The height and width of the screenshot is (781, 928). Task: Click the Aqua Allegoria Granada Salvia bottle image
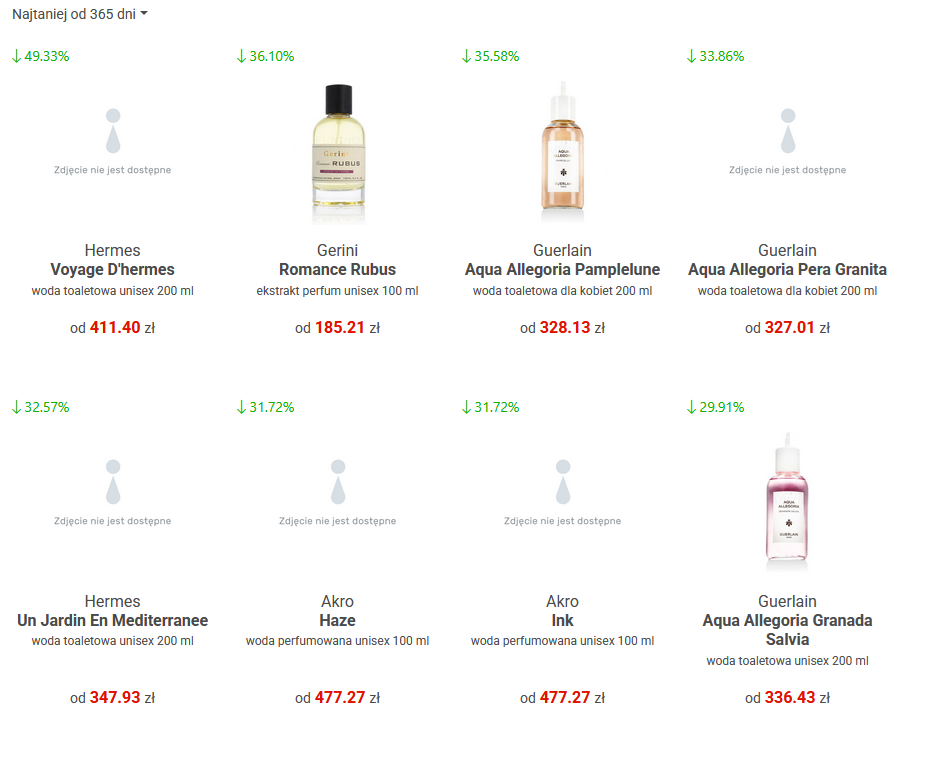787,503
